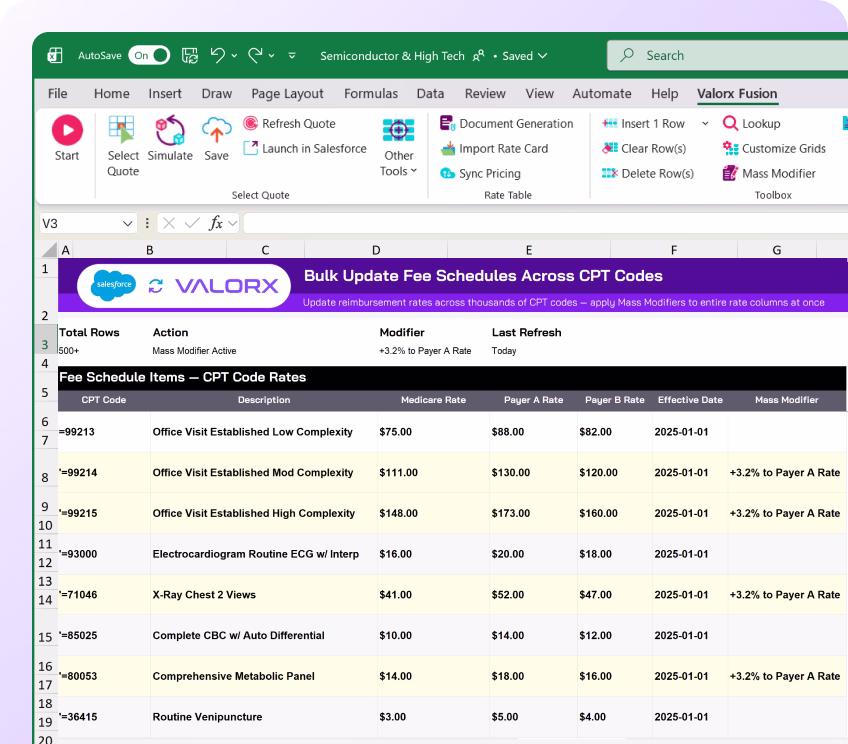Select column E header
Image resolution: width=848 pixels, height=744 pixels.
pos(529,250)
